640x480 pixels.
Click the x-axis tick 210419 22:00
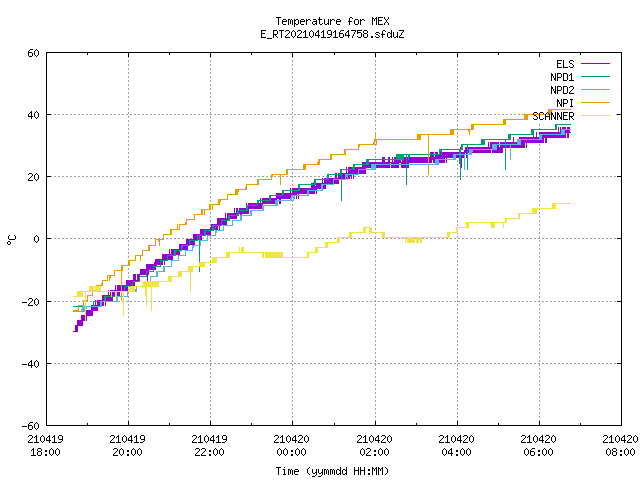(209, 446)
